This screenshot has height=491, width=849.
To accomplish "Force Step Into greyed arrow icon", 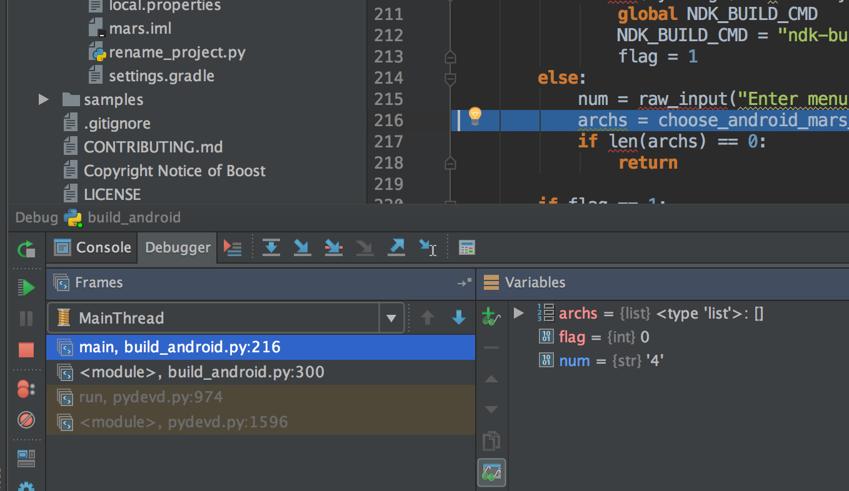I will (x=364, y=247).
